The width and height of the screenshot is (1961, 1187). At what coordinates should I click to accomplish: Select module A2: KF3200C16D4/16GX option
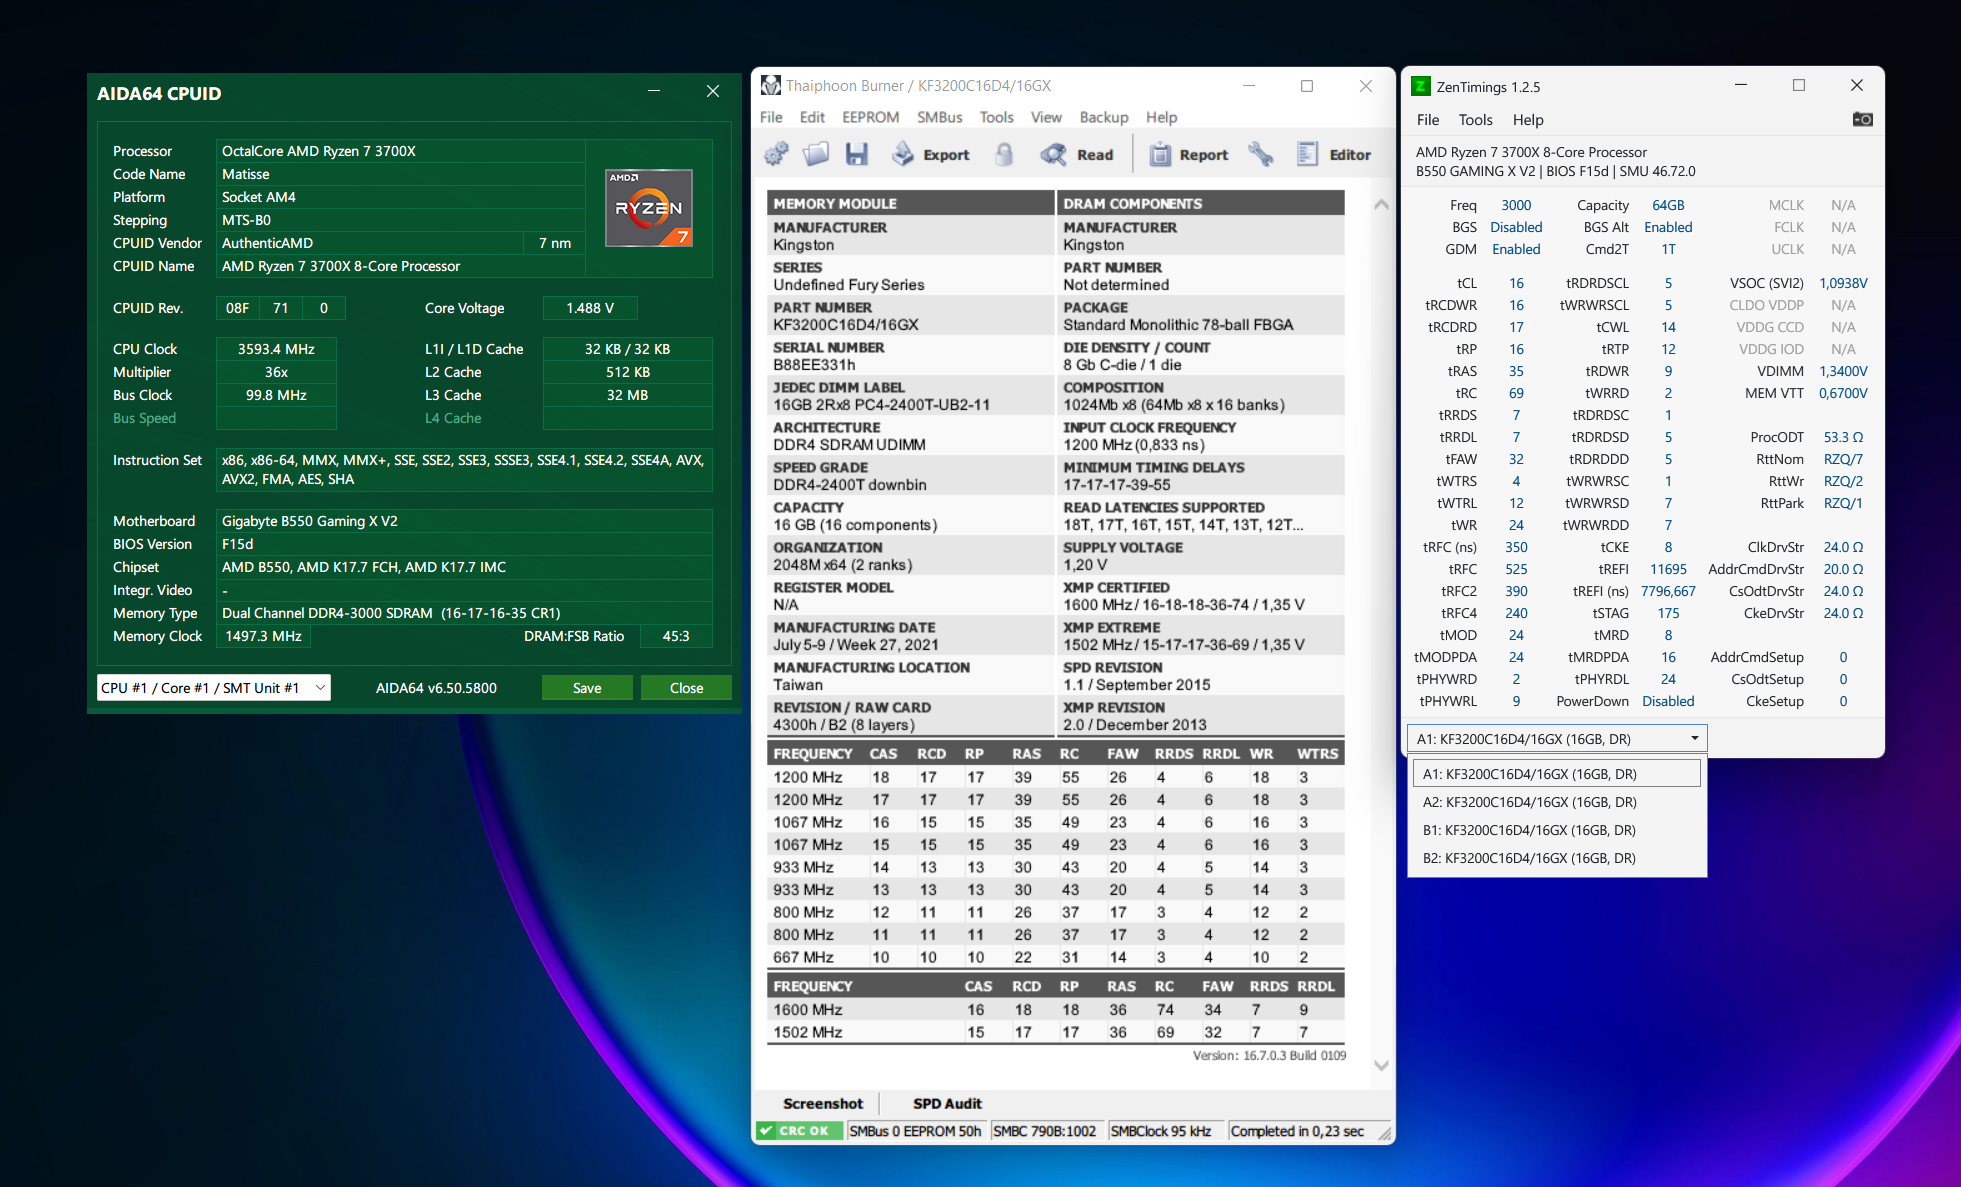pyautogui.click(x=1529, y=802)
